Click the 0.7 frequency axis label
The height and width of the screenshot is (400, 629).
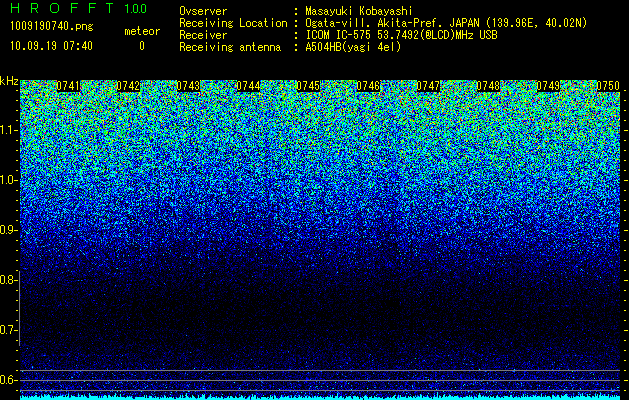click(8, 330)
